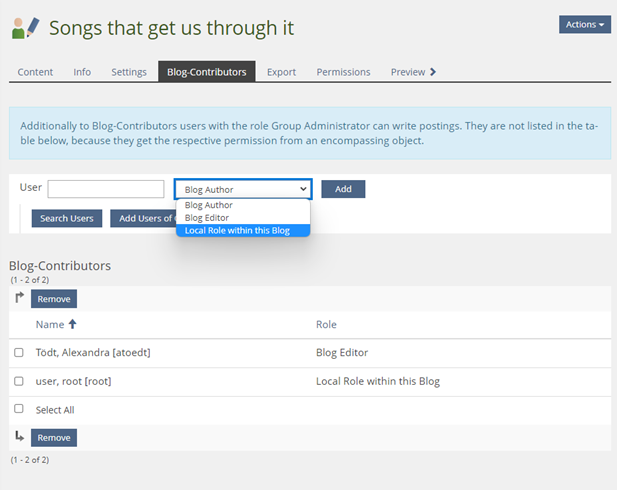This screenshot has width=617, height=490.
Task: Click the arrow icon beside top Remove
Action: (x=19, y=298)
